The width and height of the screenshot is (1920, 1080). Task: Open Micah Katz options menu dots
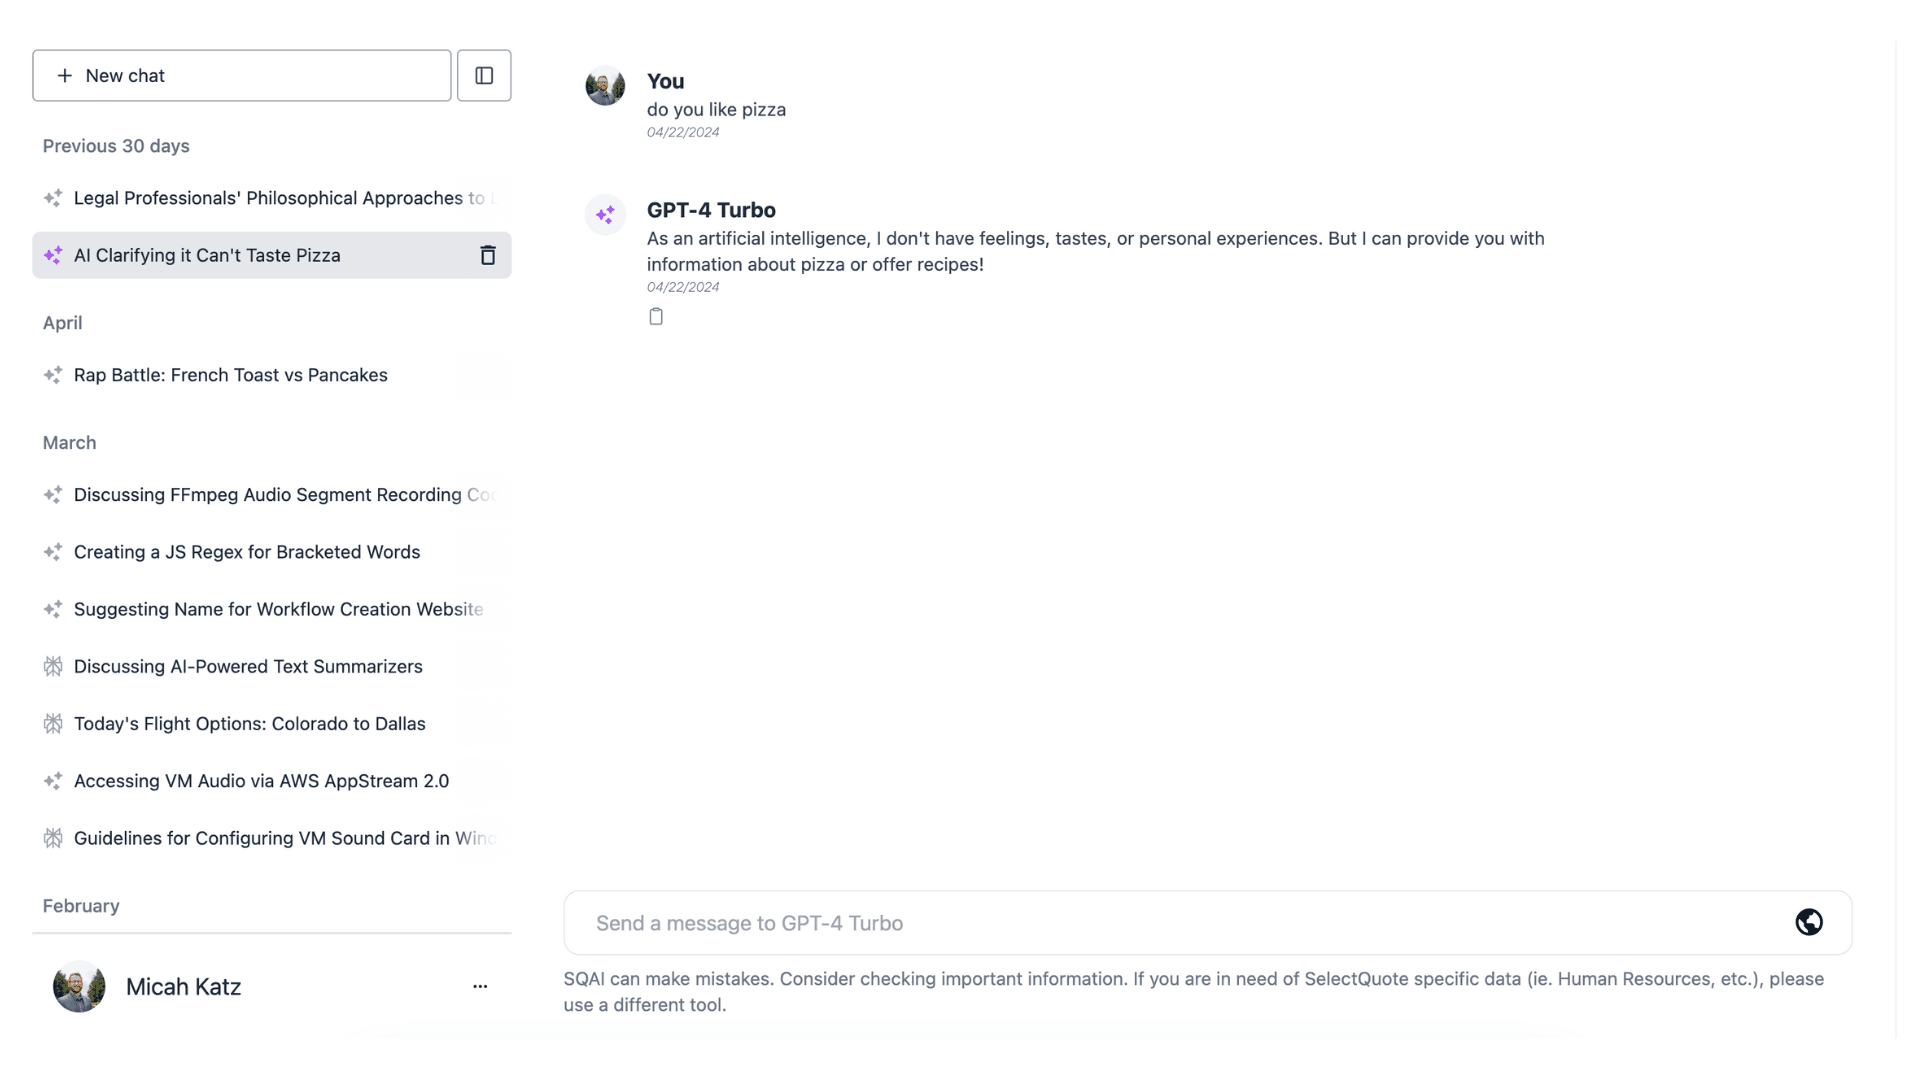(480, 986)
